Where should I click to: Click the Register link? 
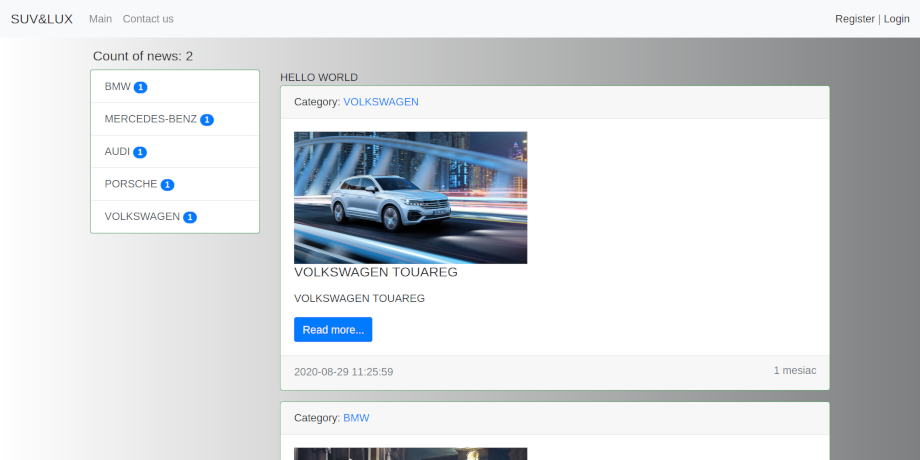point(854,19)
